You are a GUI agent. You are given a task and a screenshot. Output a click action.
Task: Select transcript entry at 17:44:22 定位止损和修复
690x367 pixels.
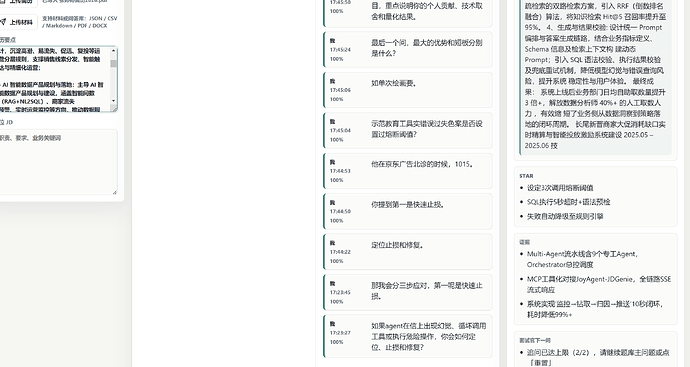click(x=408, y=252)
